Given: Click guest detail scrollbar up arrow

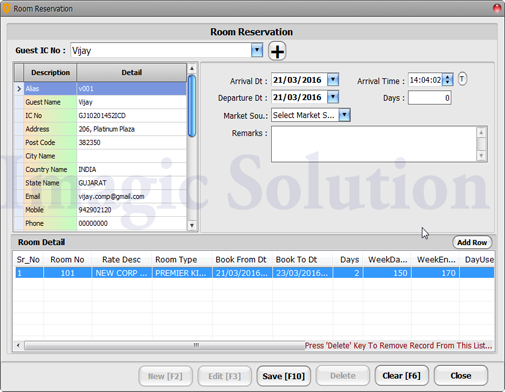Looking at the screenshot, I should 192,68.
